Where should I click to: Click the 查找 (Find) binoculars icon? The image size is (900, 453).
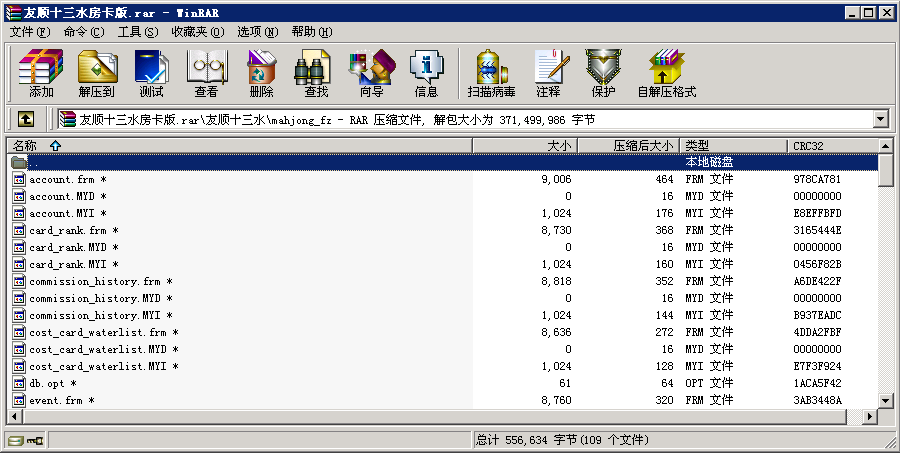coord(316,73)
